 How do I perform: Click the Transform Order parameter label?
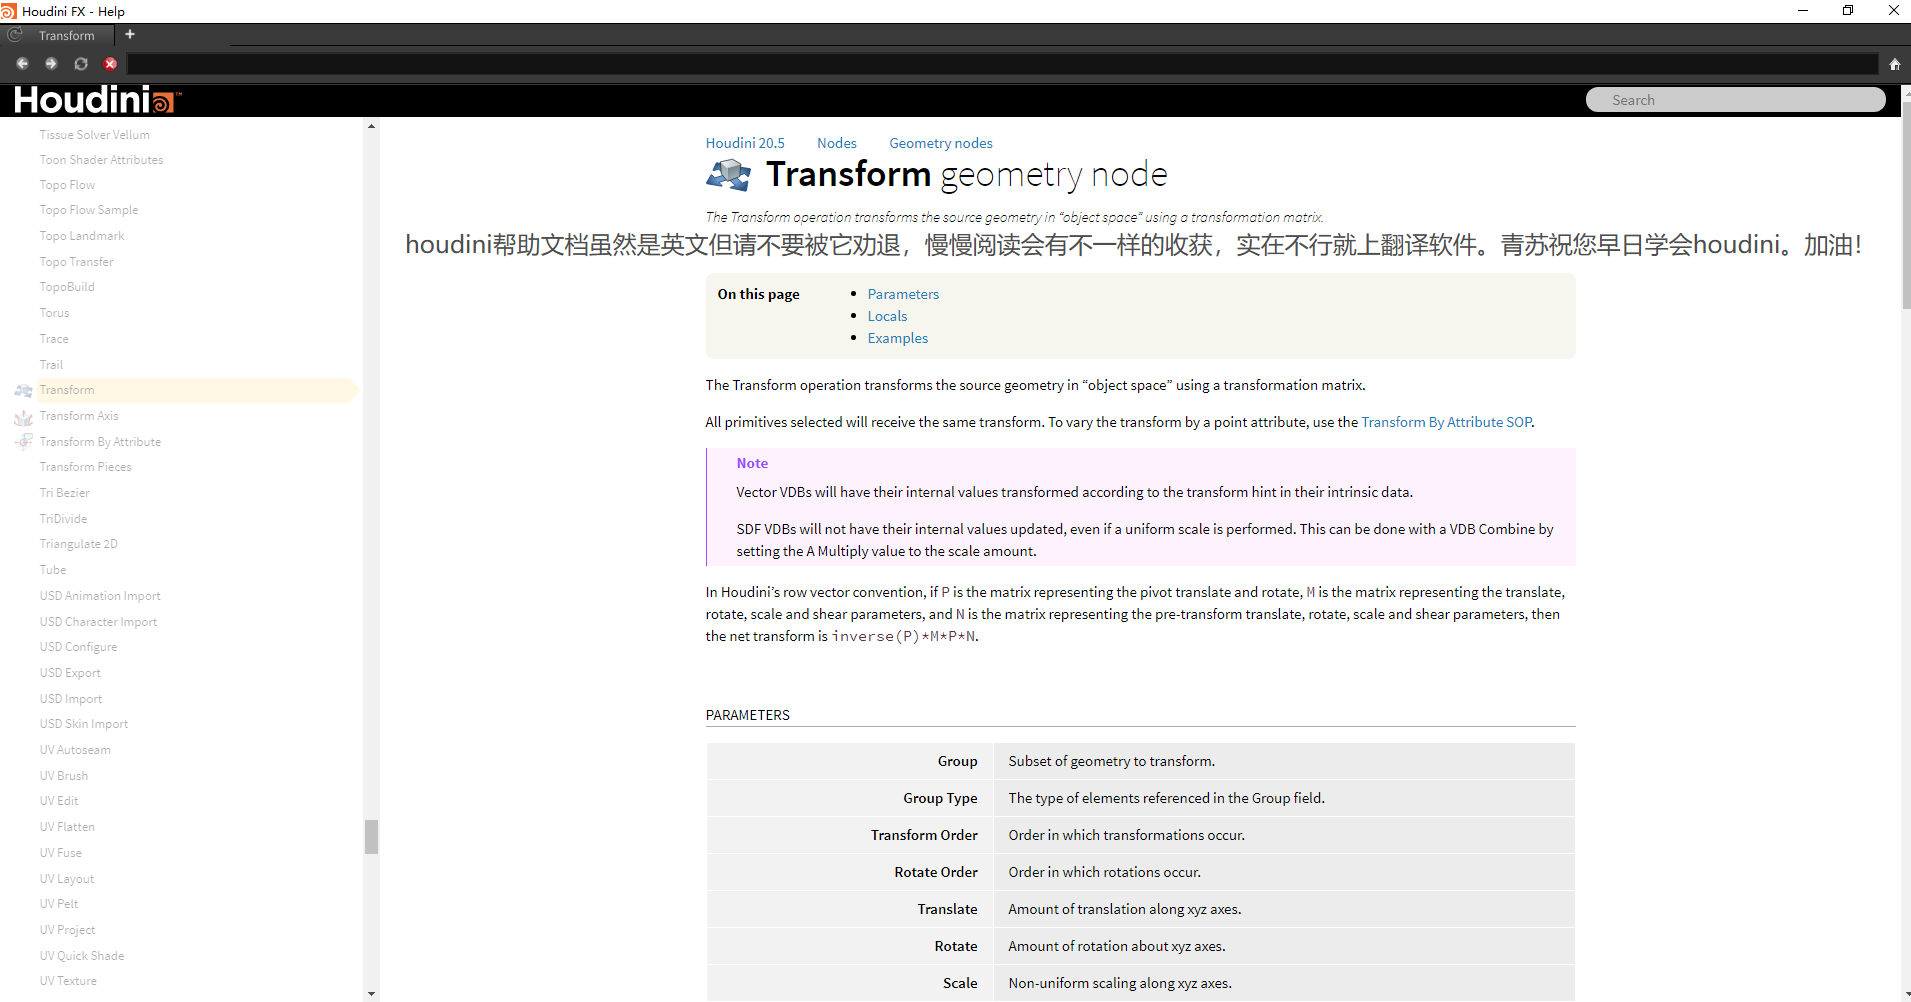pyautogui.click(x=924, y=835)
